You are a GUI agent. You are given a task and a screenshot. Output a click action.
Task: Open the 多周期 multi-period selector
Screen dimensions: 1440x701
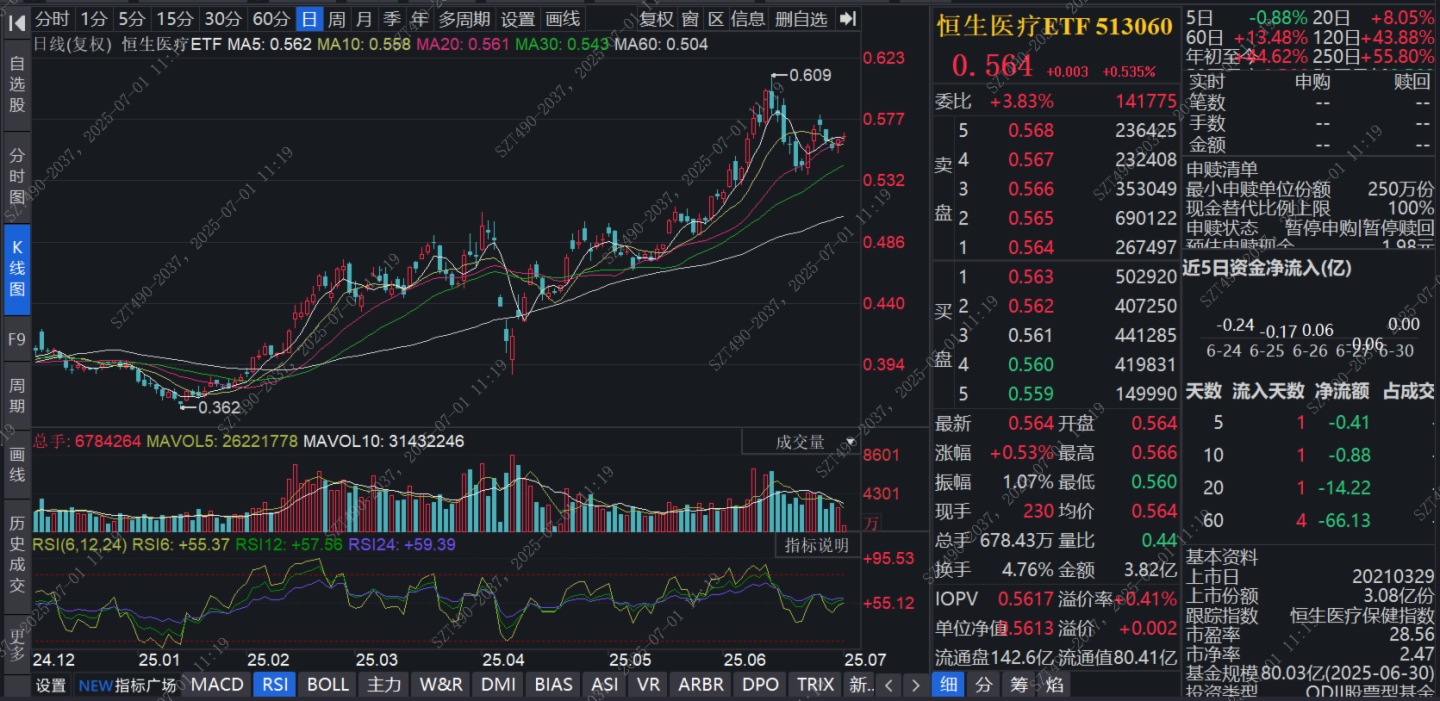(464, 19)
